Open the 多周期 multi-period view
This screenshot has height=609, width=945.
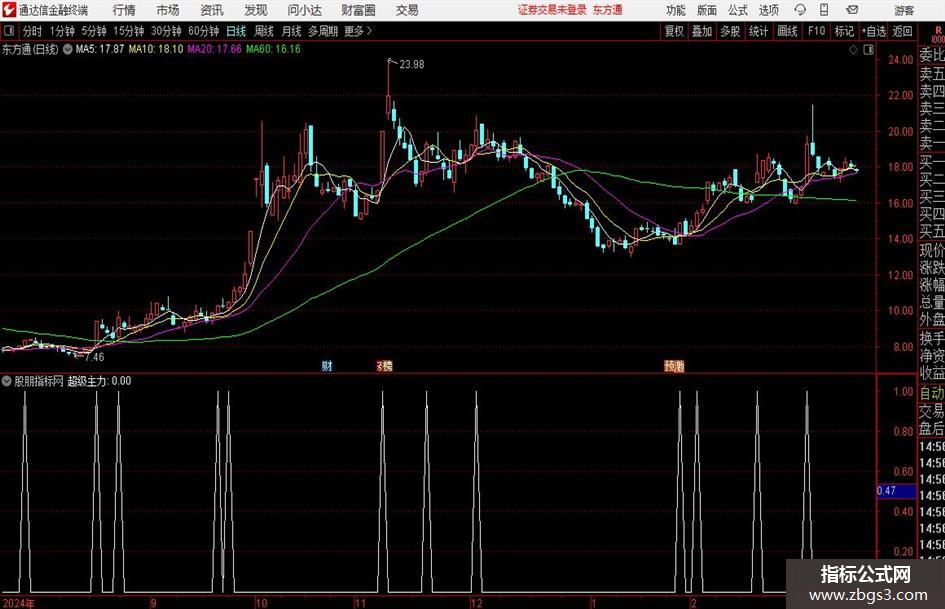(323, 31)
